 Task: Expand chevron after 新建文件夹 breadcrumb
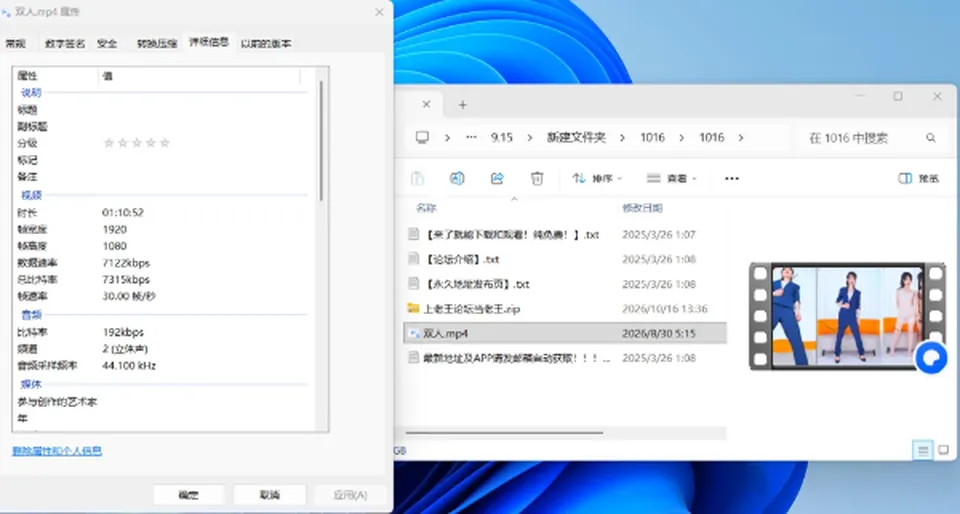click(x=623, y=138)
